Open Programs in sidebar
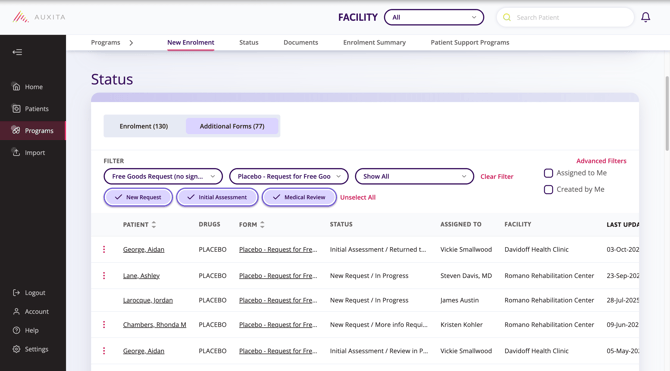670x371 pixels. pos(32,130)
